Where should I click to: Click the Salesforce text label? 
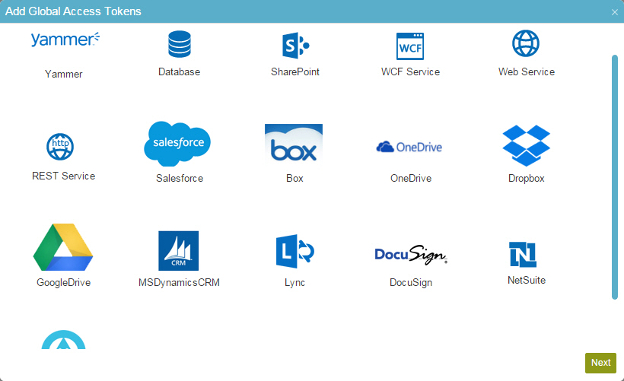pos(179,178)
